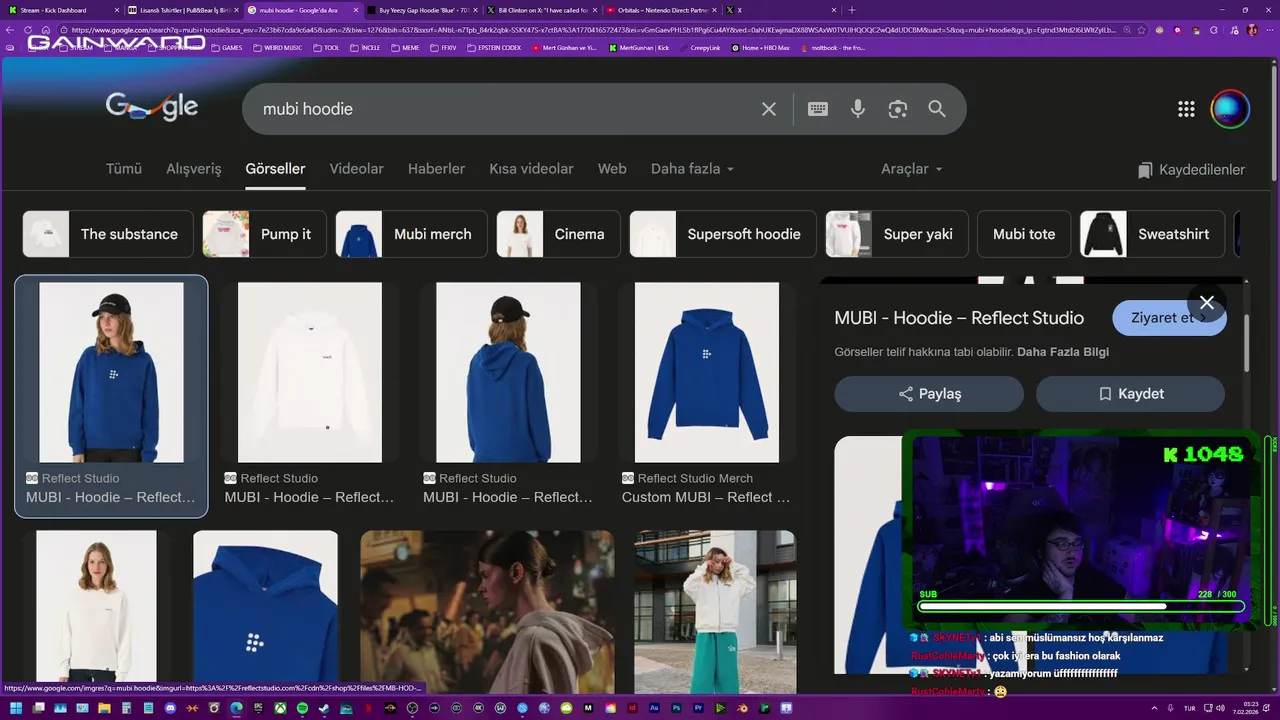Click the Paylaş share button

929,394
